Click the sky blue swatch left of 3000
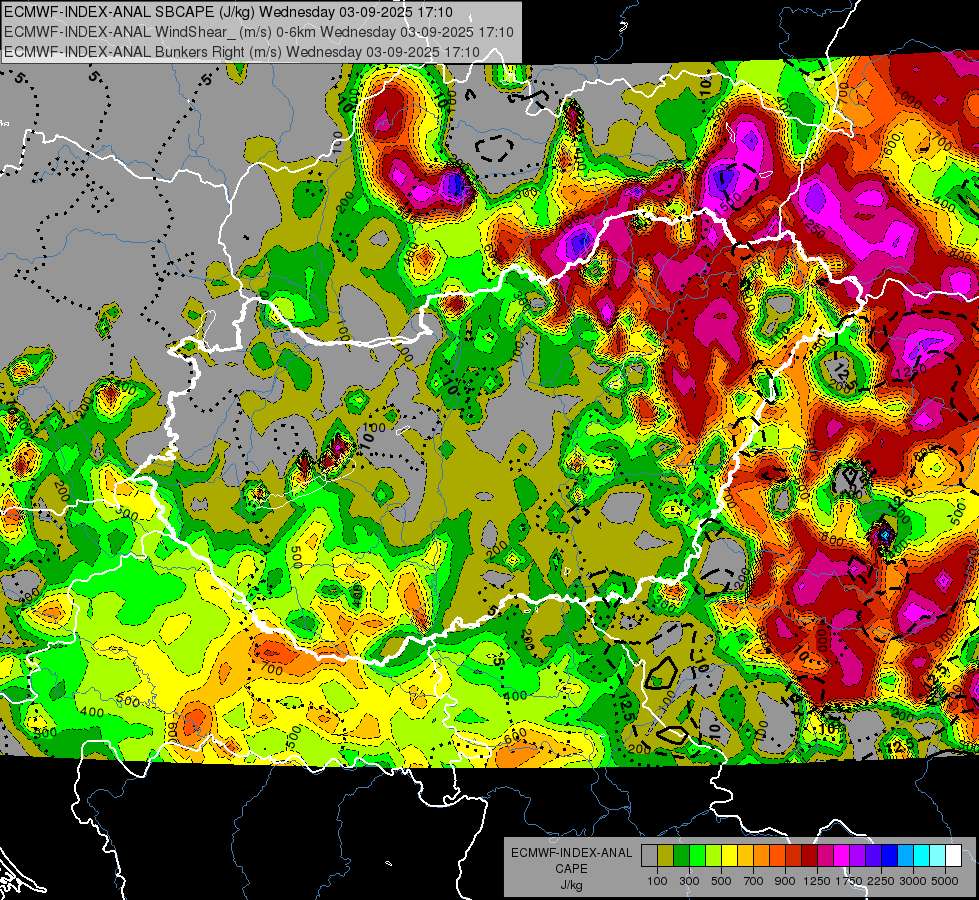This screenshot has height=900, width=979. point(906,856)
